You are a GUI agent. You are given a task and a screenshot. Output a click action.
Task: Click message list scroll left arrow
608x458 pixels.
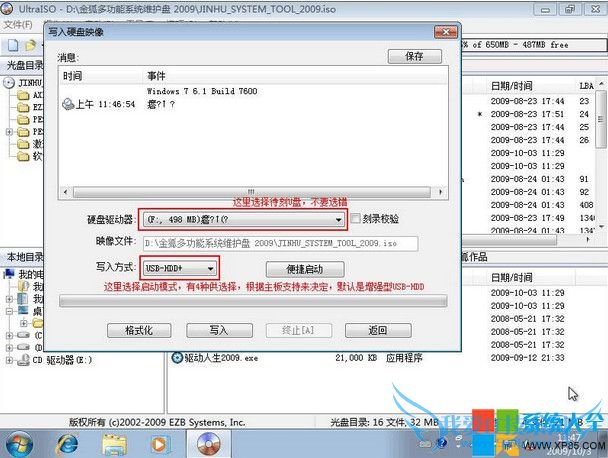(66, 192)
